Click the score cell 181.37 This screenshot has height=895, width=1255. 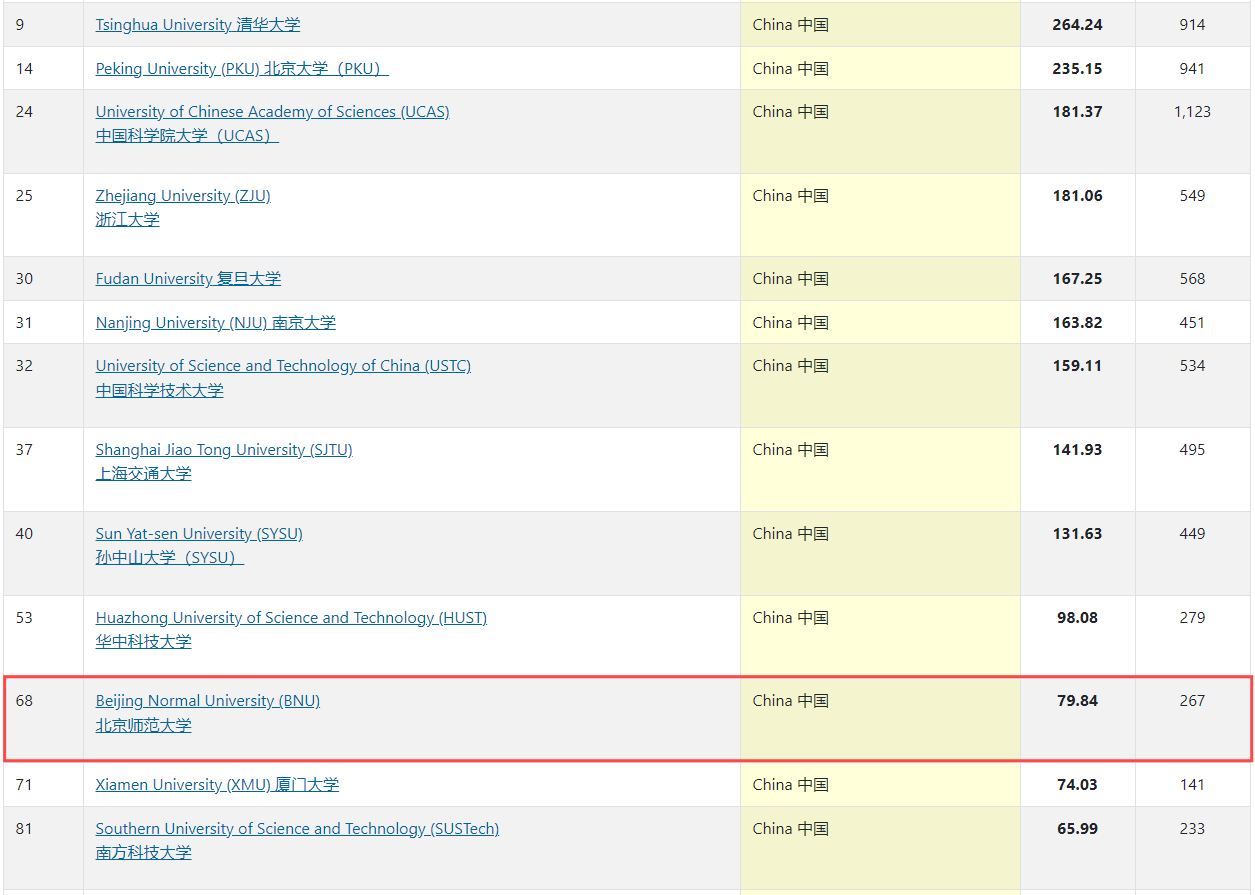coord(1077,112)
